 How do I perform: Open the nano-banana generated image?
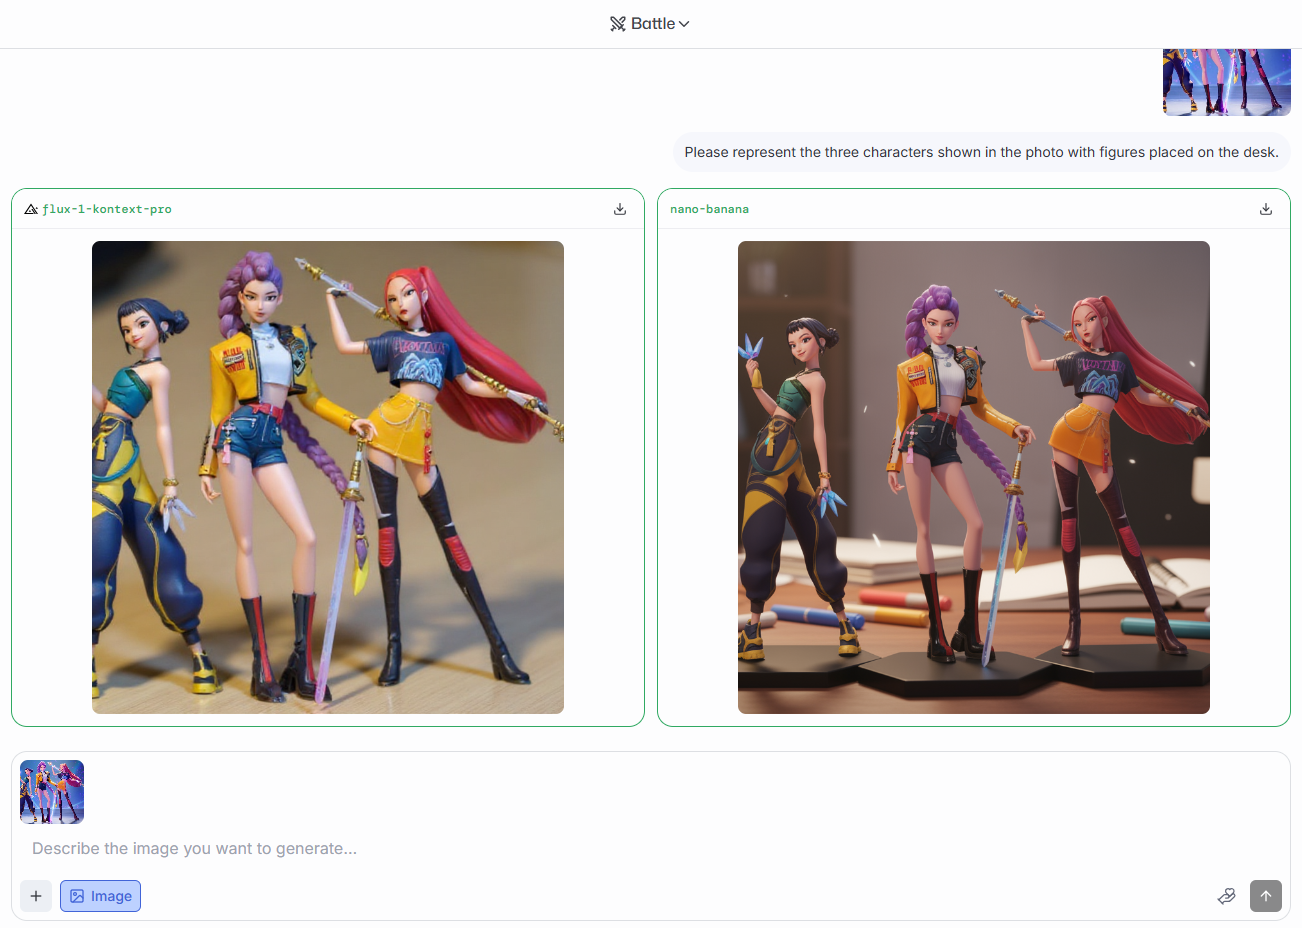(x=974, y=477)
